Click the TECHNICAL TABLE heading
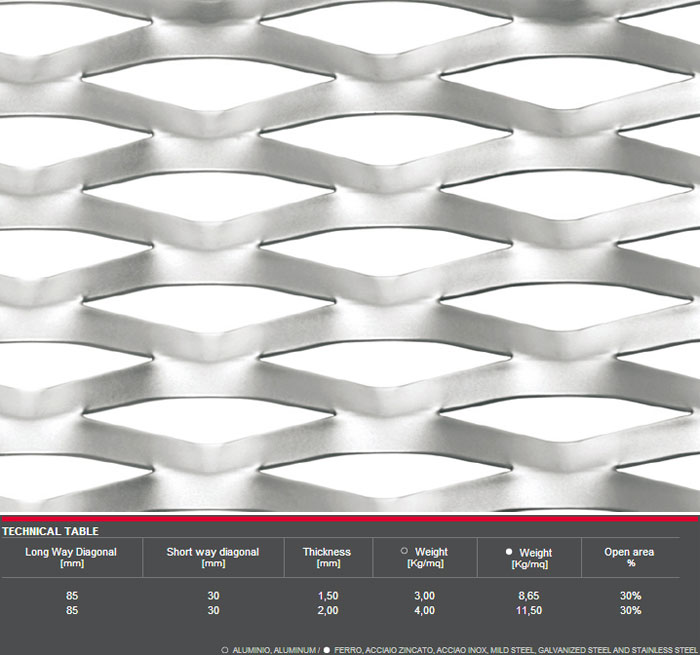Viewport: 700px width, 655px height. tap(50, 531)
